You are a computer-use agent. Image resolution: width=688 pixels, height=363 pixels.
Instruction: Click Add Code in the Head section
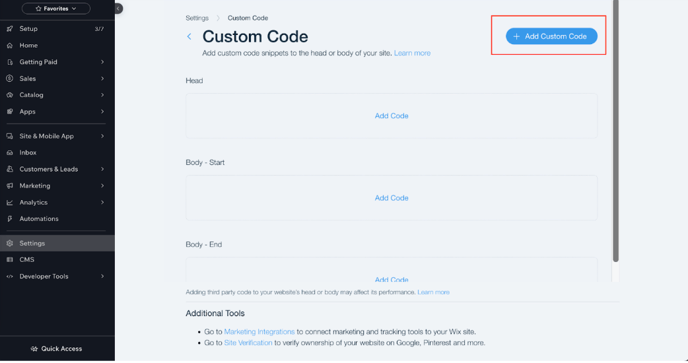391,116
